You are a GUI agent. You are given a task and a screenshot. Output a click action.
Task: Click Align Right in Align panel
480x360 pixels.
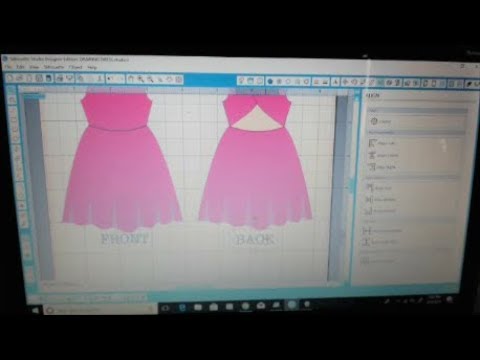[x=382, y=167]
